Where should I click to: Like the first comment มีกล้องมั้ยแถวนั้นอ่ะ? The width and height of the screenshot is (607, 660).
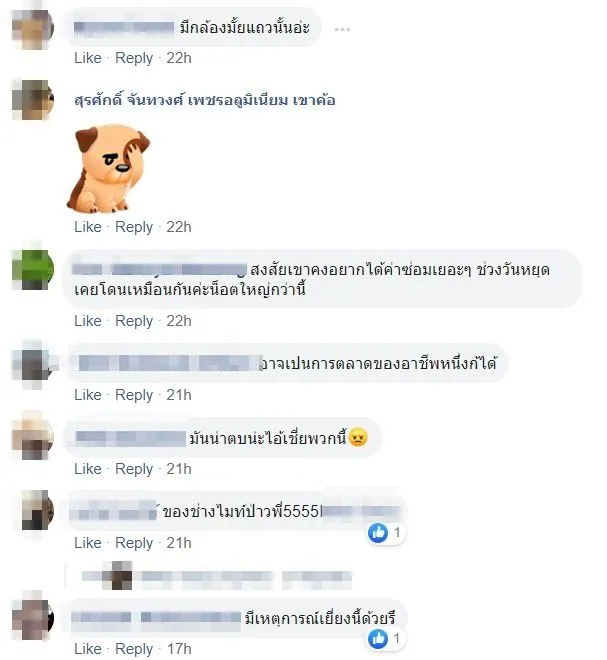[88, 58]
